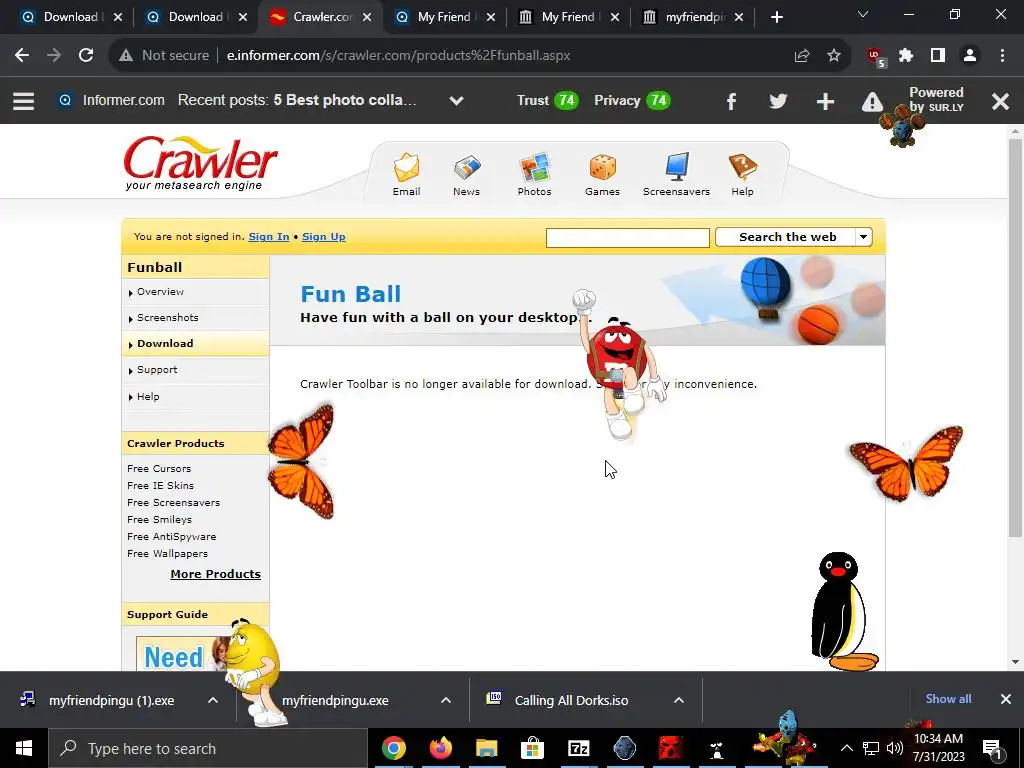Open the Search the web dropdown arrow
The width and height of the screenshot is (1024, 768).
click(863, 237)
